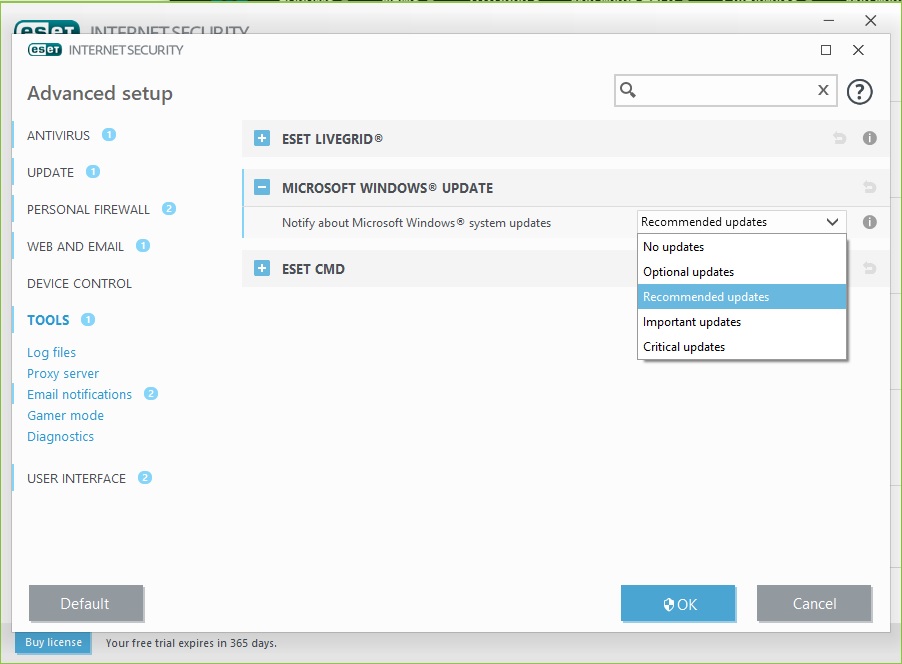Open Proxy server settings

(x=63, y=373)
